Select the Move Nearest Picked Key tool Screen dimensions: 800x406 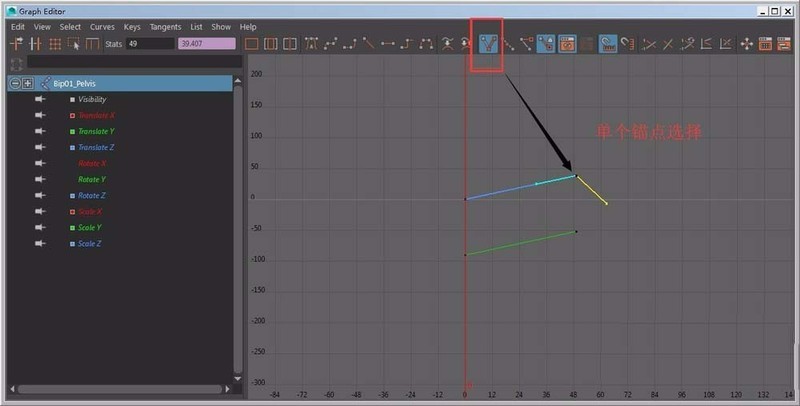pyautogui.click(x=16, y=44)
